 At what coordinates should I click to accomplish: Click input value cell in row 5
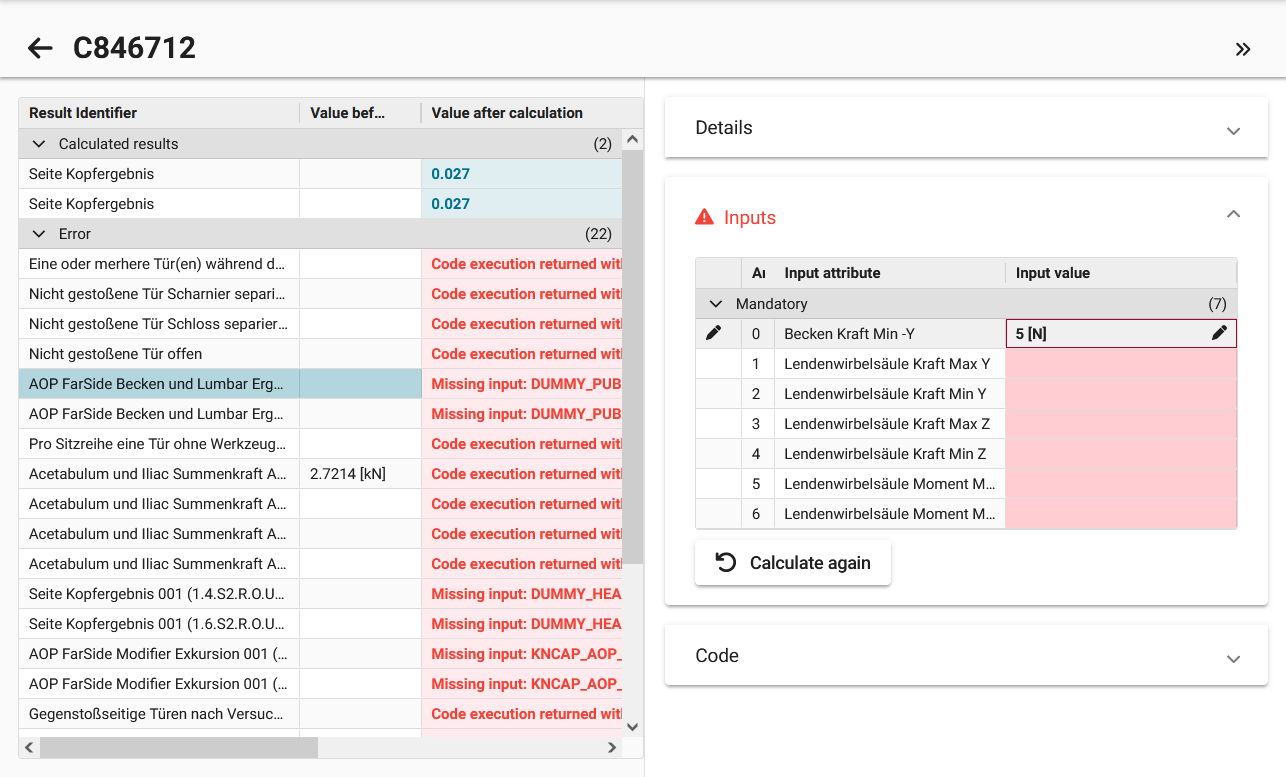point(1121,484)
